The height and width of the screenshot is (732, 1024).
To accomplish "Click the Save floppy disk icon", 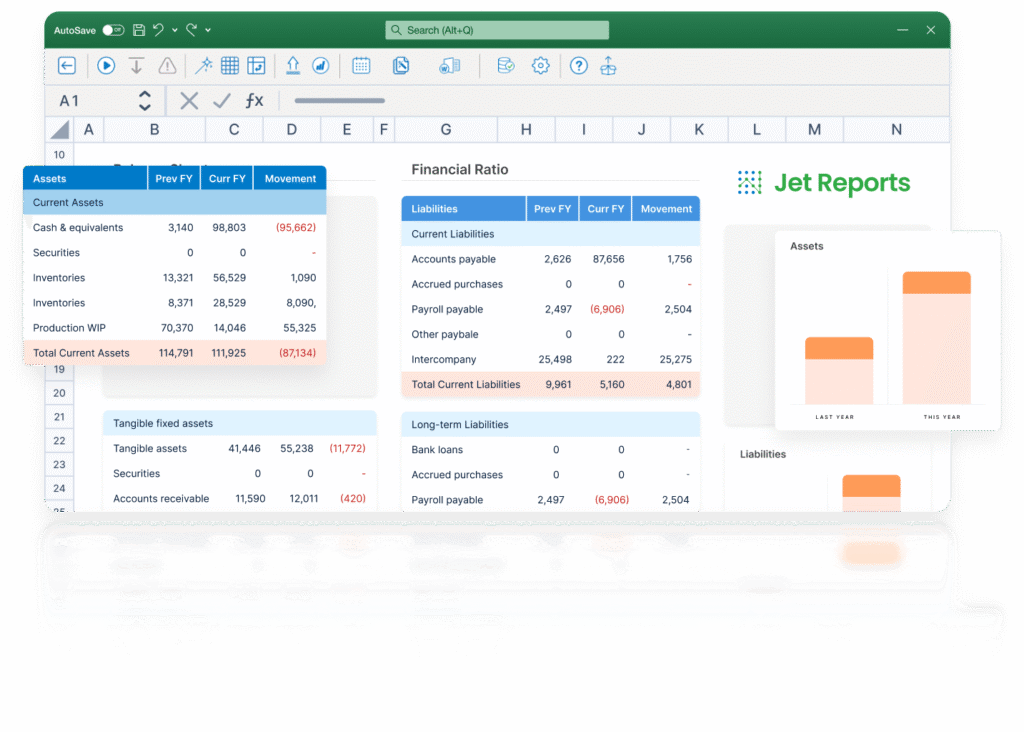I will (x=139, y=30).
